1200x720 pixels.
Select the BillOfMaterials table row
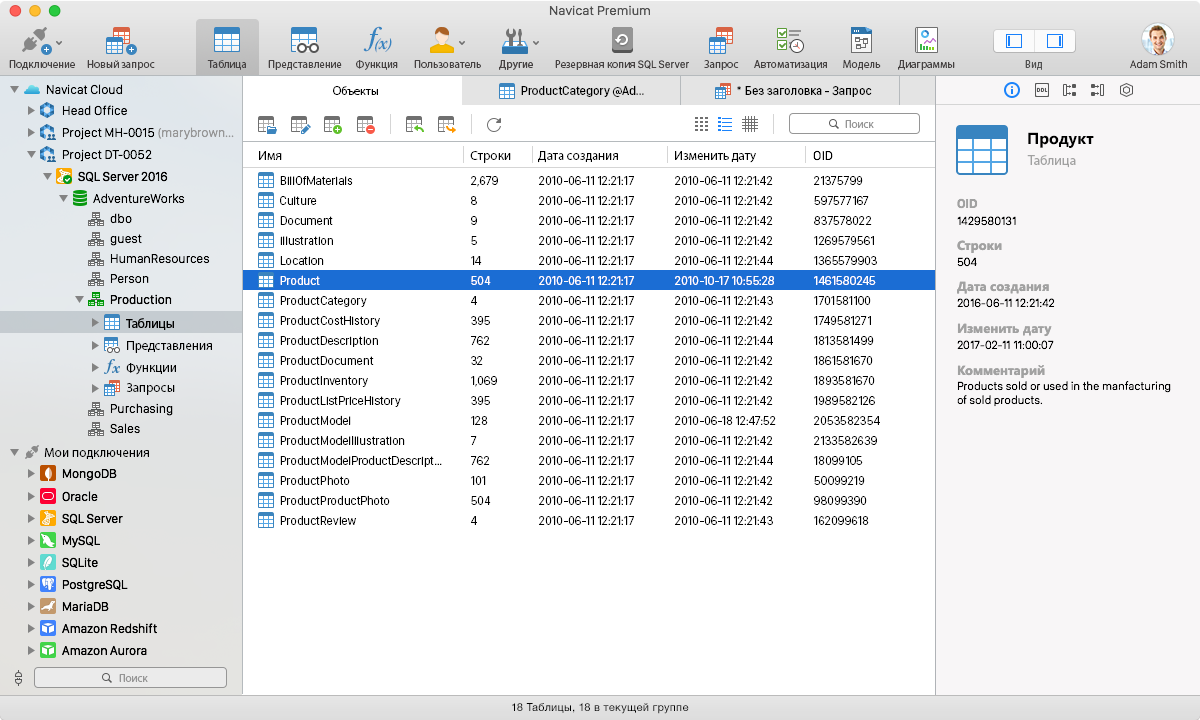click(589, 181)
